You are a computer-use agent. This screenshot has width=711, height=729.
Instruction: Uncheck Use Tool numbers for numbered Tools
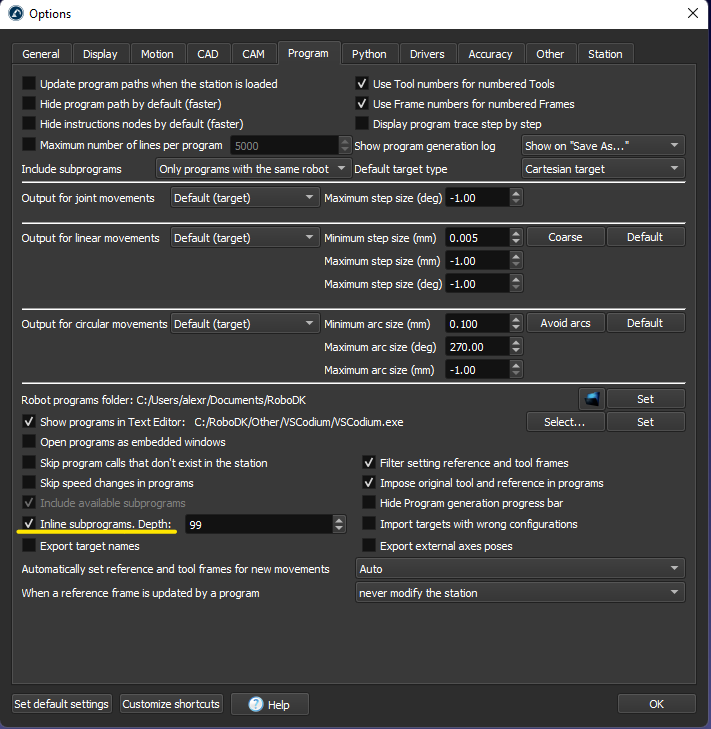tap(362, 84)
